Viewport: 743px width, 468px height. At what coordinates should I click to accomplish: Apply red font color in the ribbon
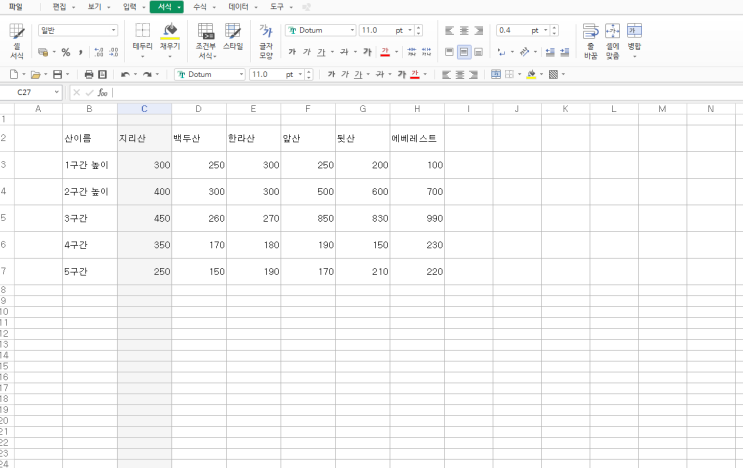[x=385, y=52]
